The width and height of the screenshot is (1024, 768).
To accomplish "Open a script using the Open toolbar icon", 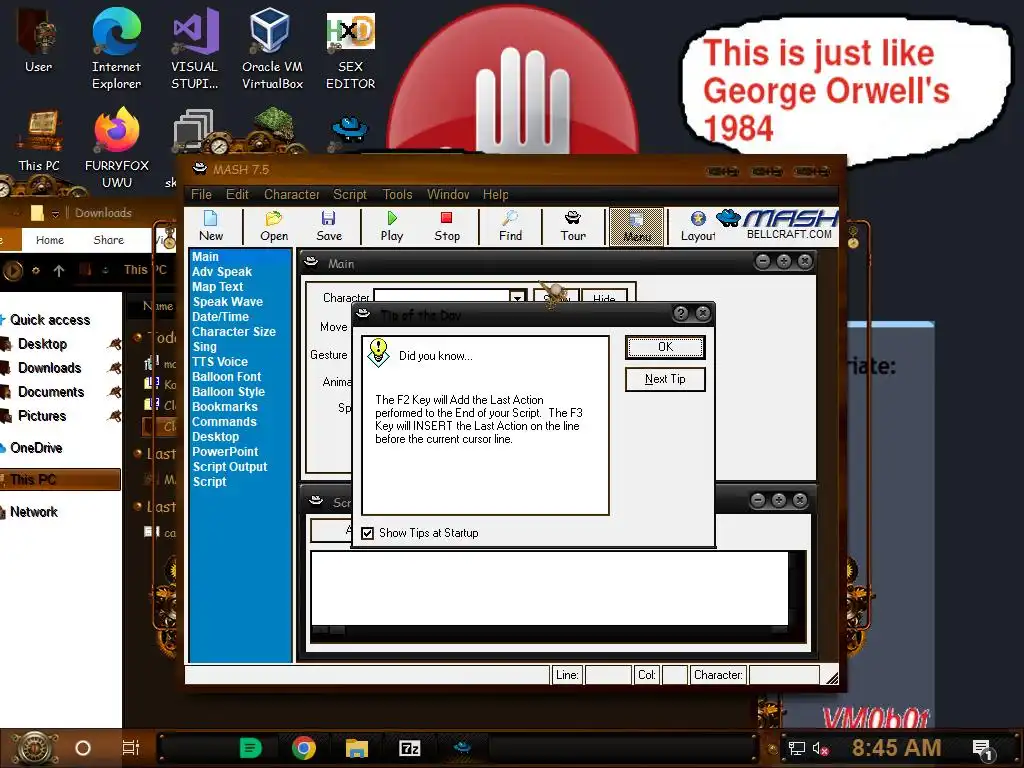I will [274, 226].
